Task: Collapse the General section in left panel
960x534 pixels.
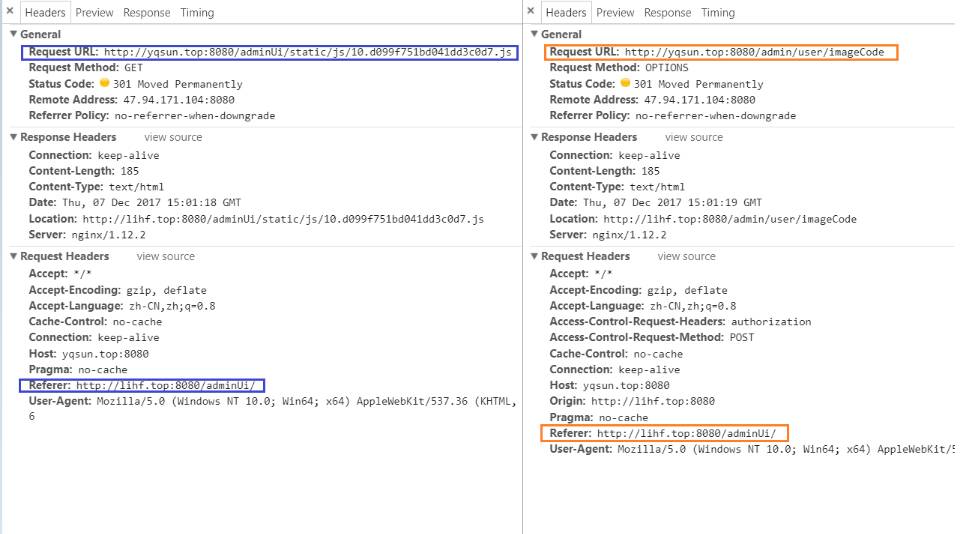Action: [x=13, y=34]
